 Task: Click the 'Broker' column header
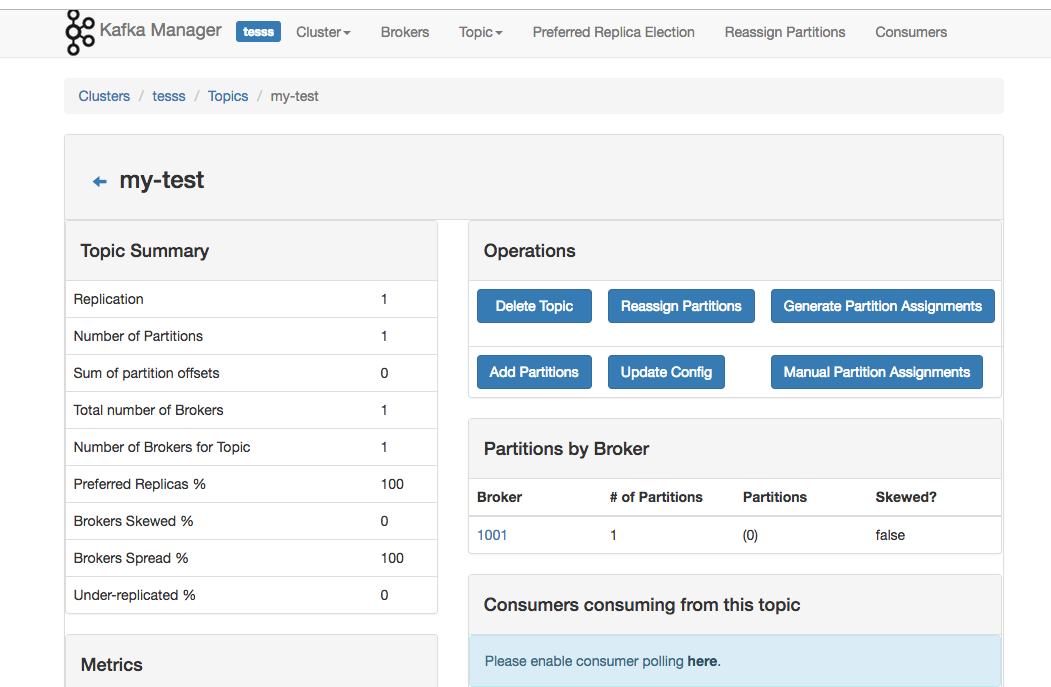click(x=499, y=497)
